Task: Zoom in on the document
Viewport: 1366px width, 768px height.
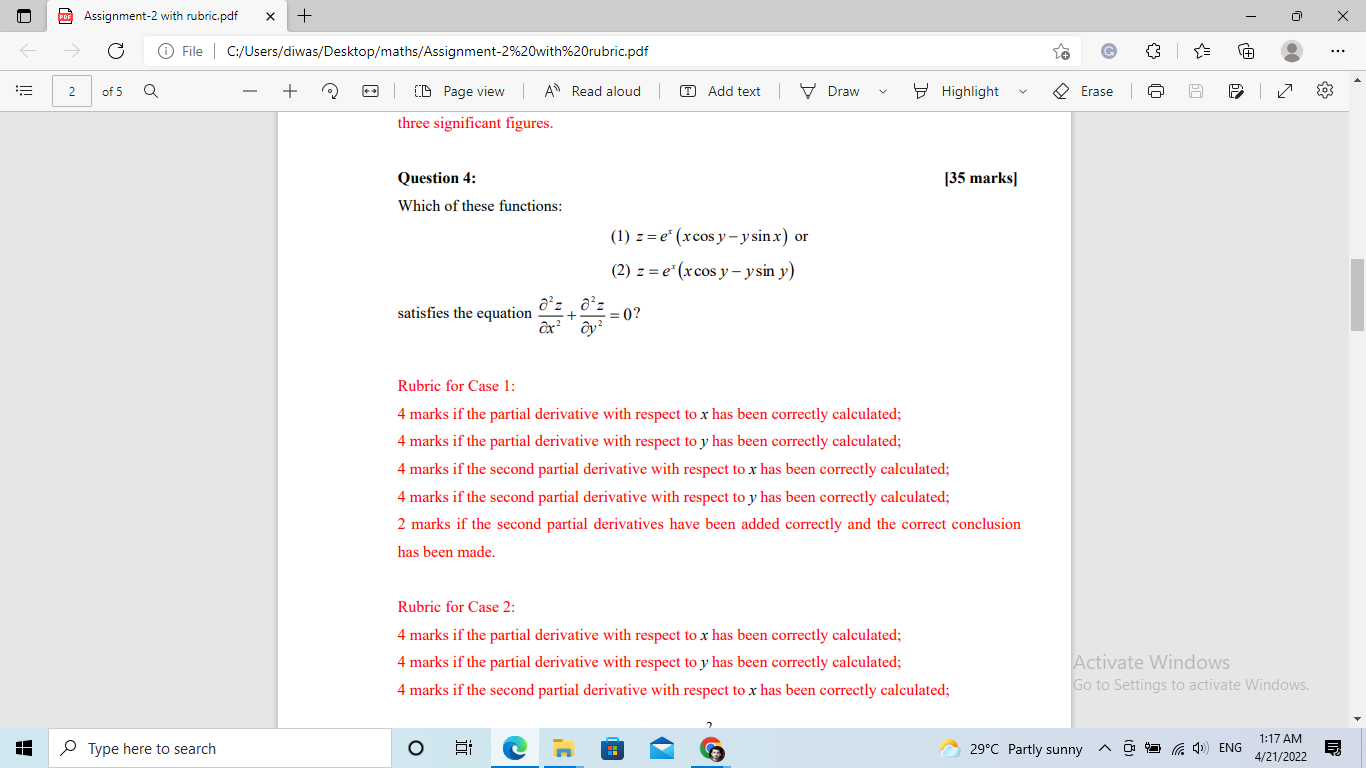Action: pyautogui.click(x=289, y=90)
